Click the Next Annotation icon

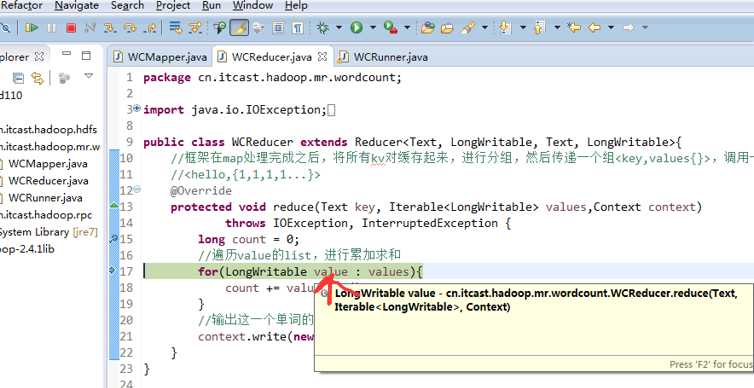point(504,28)
